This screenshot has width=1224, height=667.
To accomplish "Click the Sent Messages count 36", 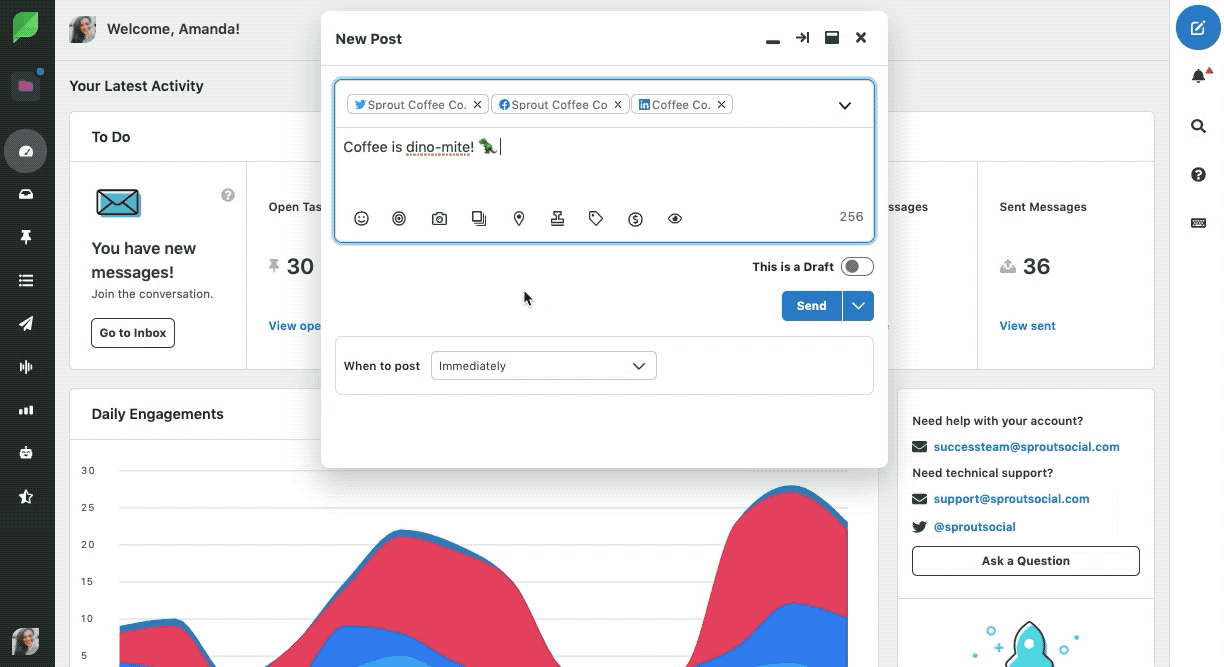I will (1036, 266).
